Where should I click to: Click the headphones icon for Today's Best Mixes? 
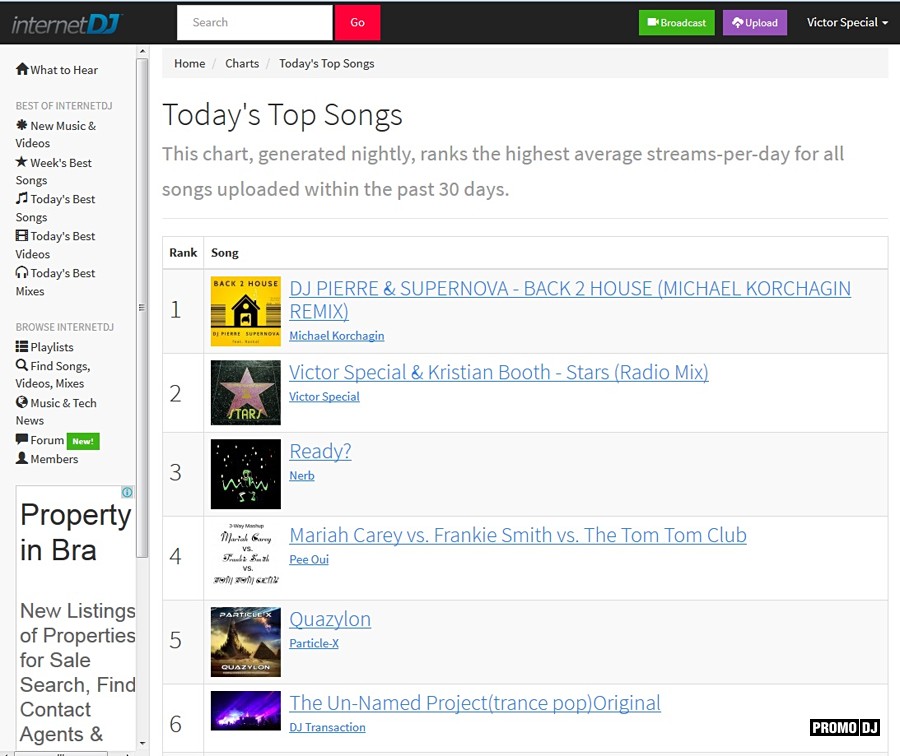click(x=22, y=273)
